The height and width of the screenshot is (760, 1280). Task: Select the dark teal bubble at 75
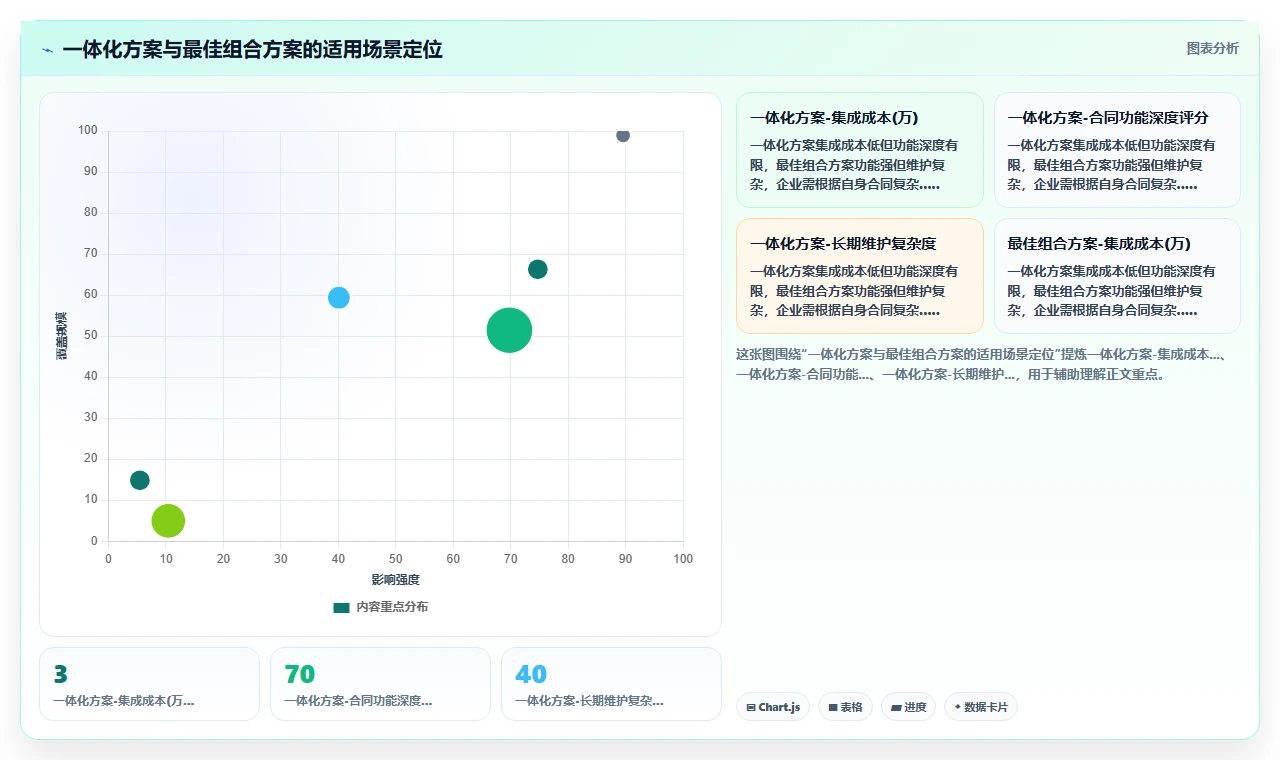pyautogui.click(x=538, y=269)
